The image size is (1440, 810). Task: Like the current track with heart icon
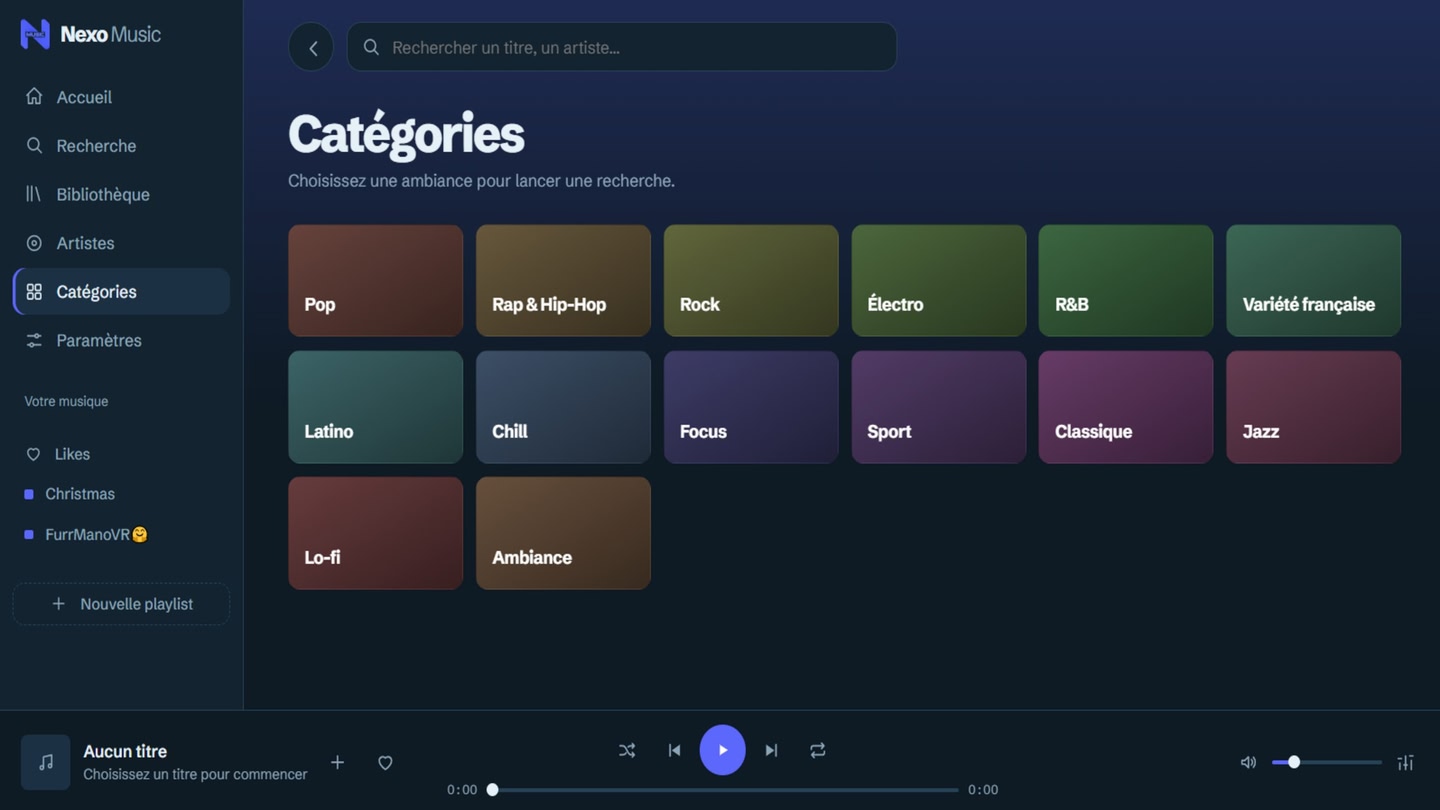point(385,762)
